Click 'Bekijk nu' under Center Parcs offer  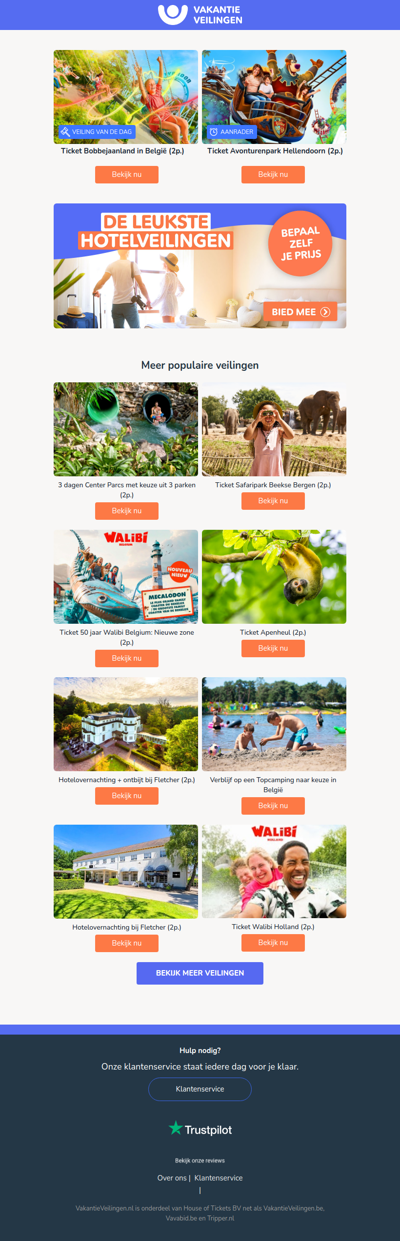[126, 511]
